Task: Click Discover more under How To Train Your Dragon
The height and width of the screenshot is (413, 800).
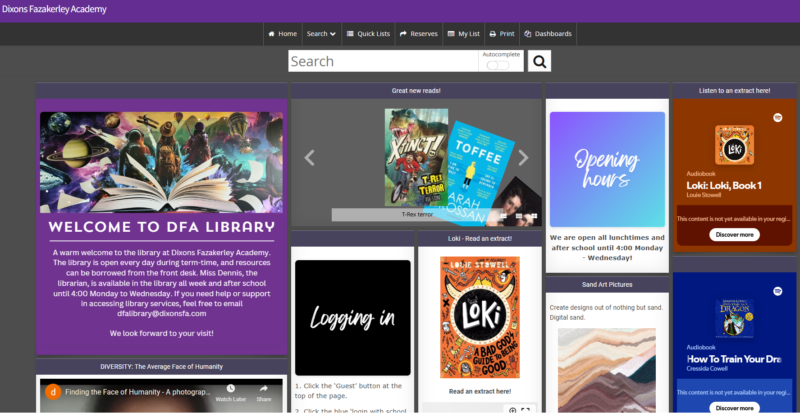Action: tap(734, 407)
